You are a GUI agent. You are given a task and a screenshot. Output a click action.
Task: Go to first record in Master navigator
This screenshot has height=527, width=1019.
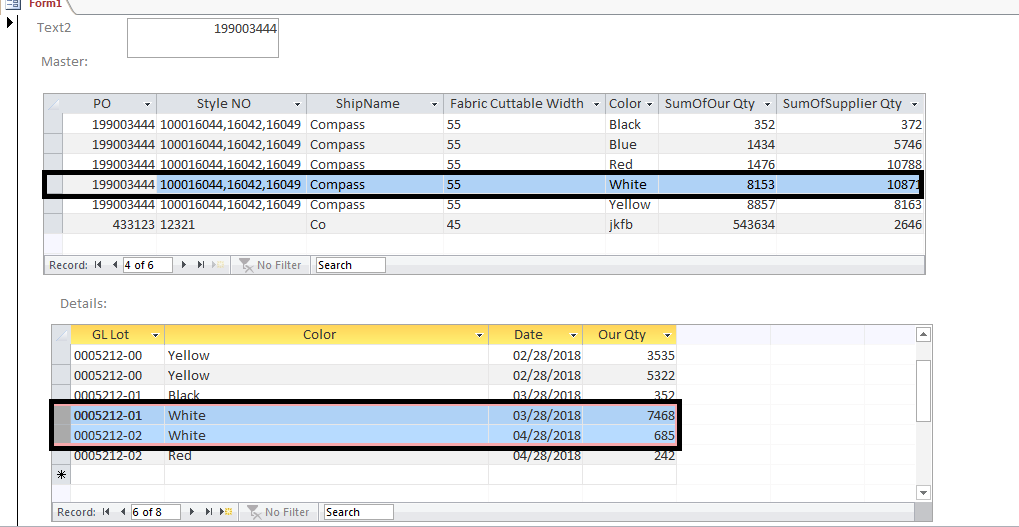[98, 265]
